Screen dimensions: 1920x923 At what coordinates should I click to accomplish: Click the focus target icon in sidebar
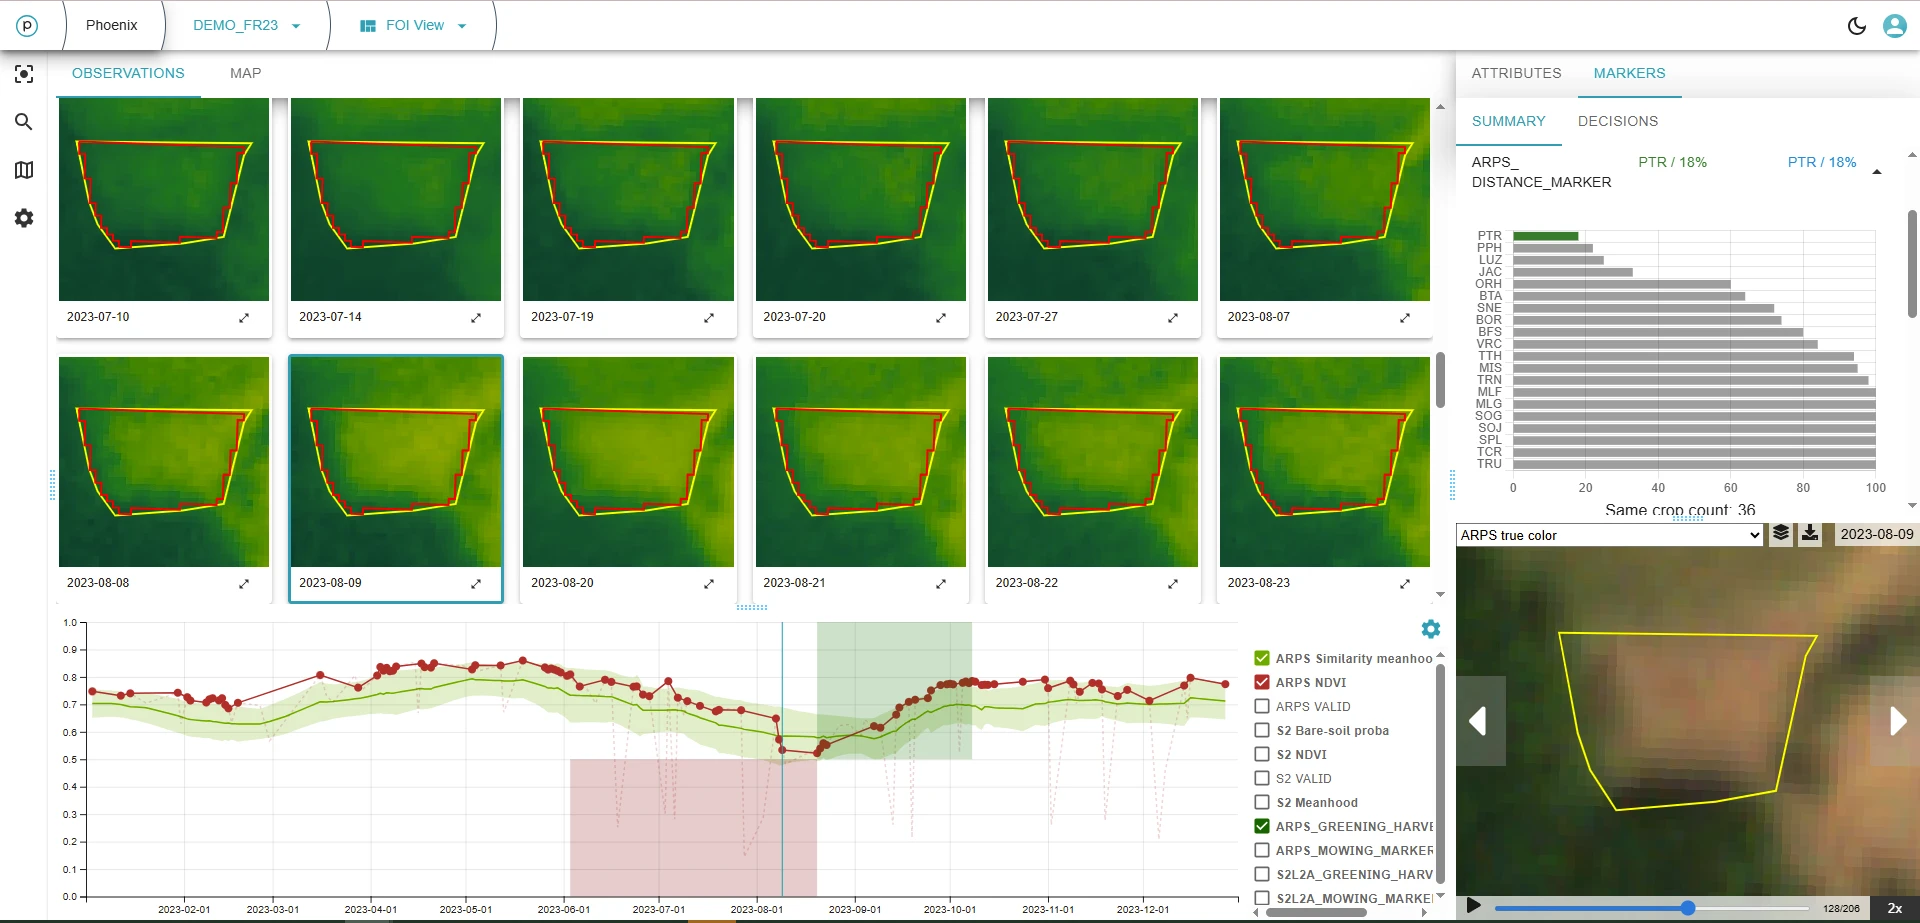(x=24, y=74)
